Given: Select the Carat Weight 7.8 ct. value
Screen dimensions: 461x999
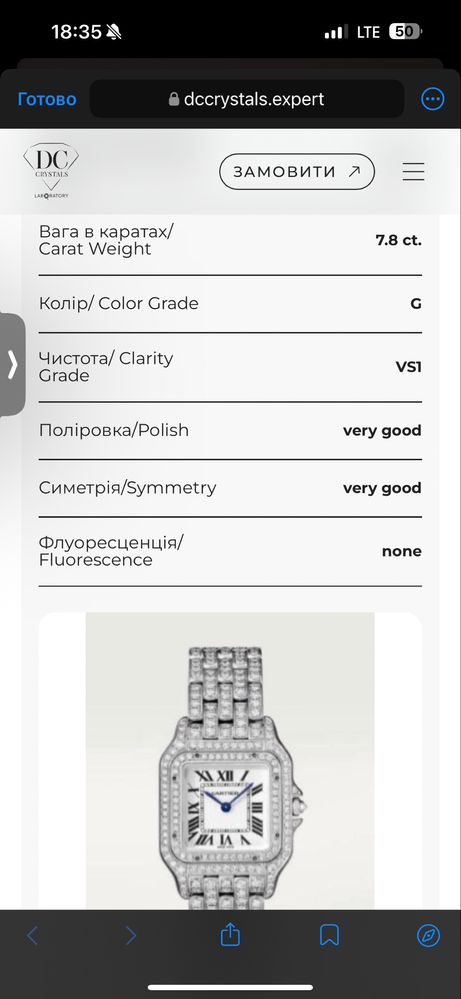Looking at the screenshot, I should [x=399, y=240].
